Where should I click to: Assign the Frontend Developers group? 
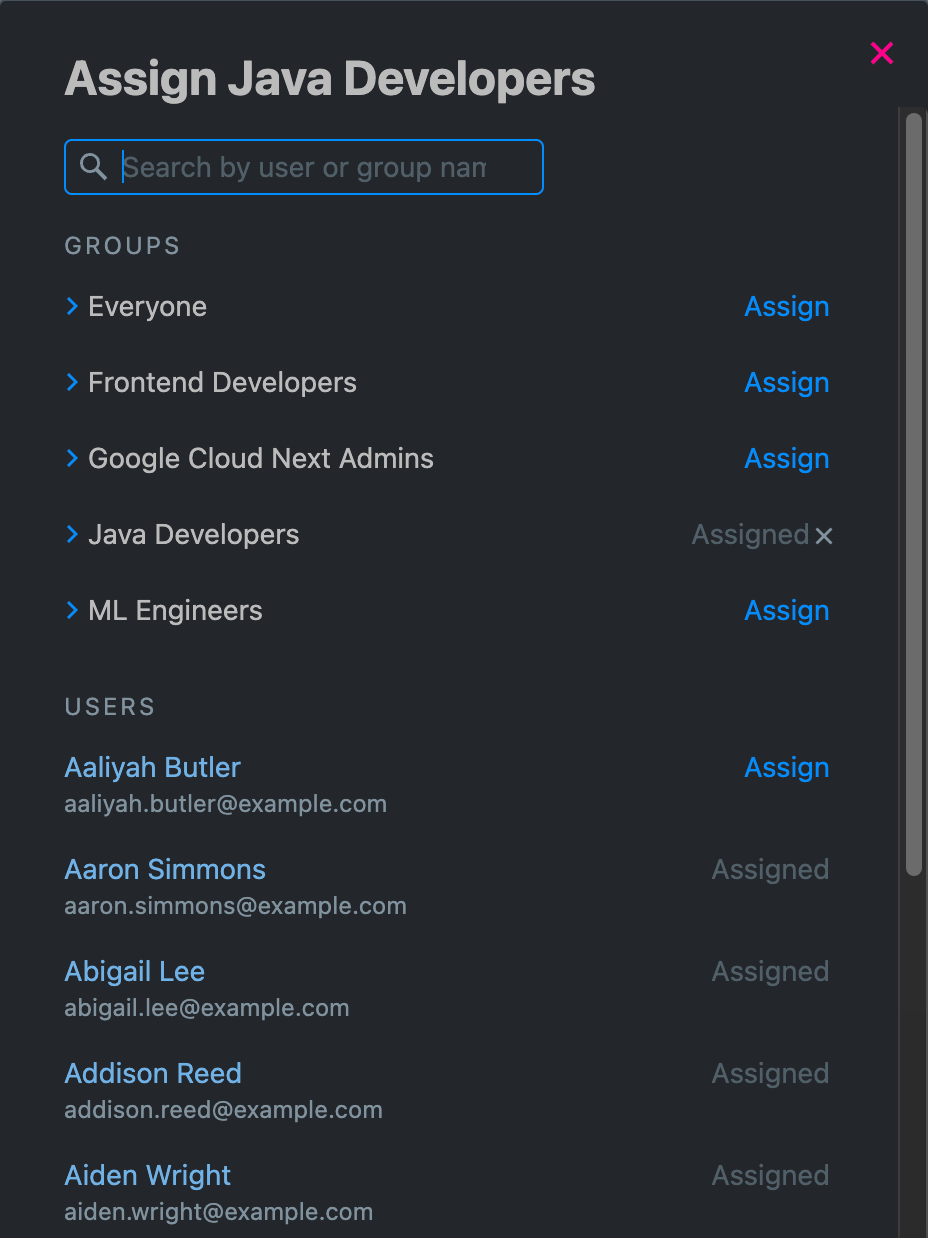coord(786,382)
